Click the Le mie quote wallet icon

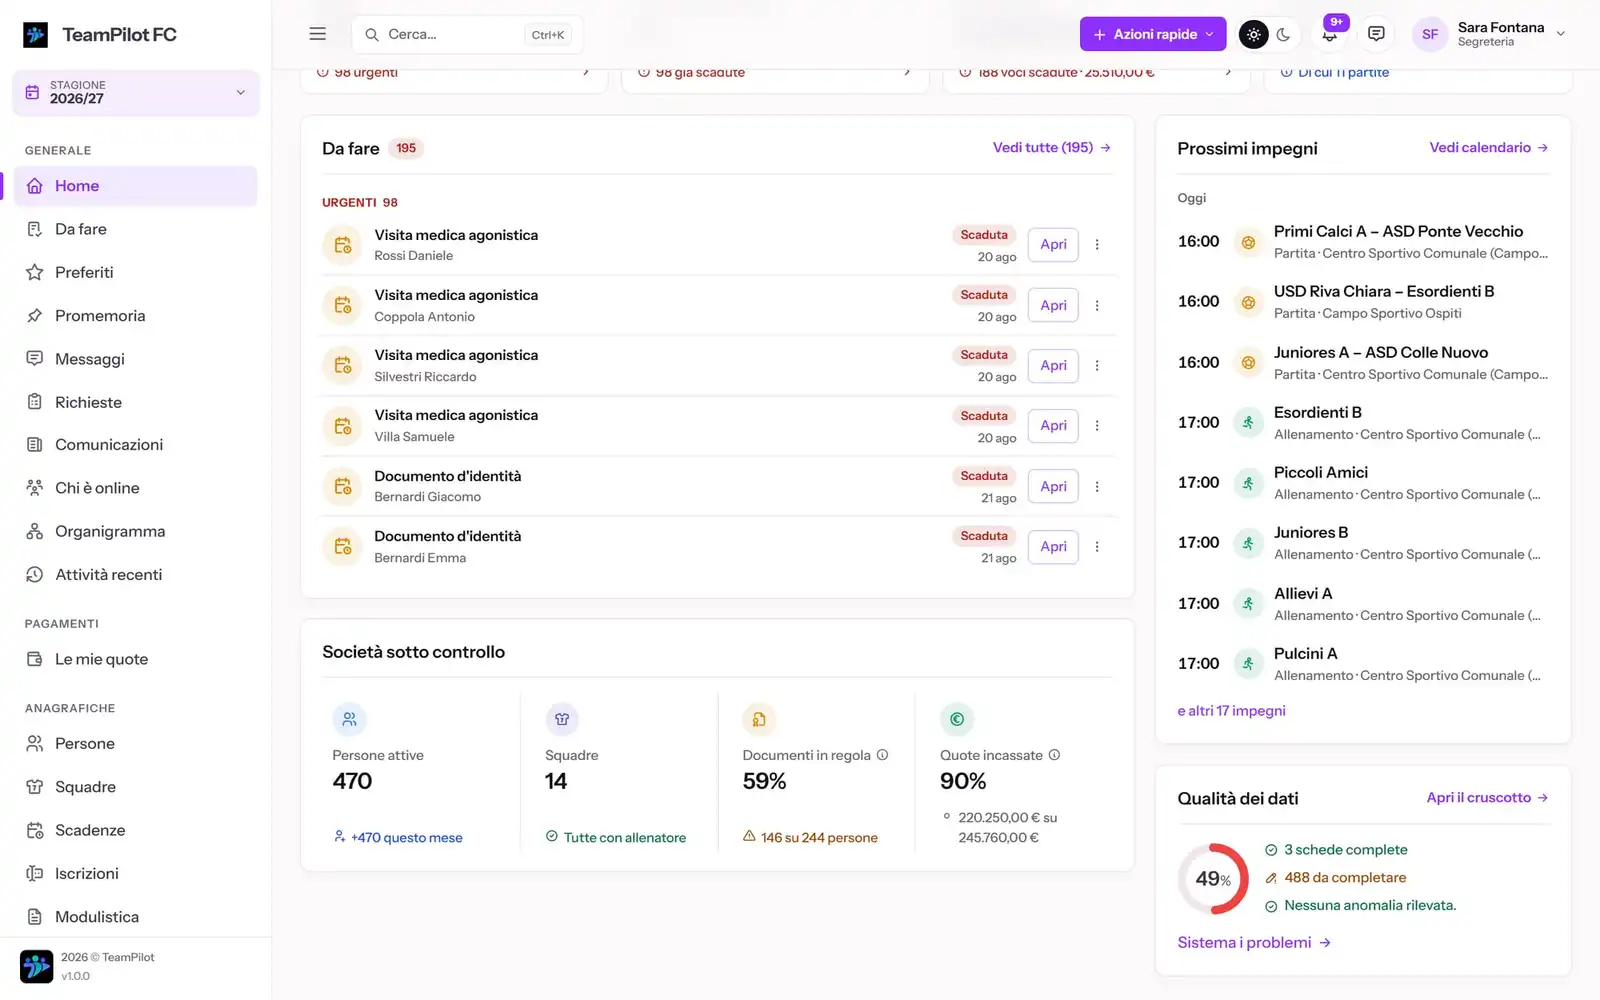pyautogui.click(x=35, y=660)
